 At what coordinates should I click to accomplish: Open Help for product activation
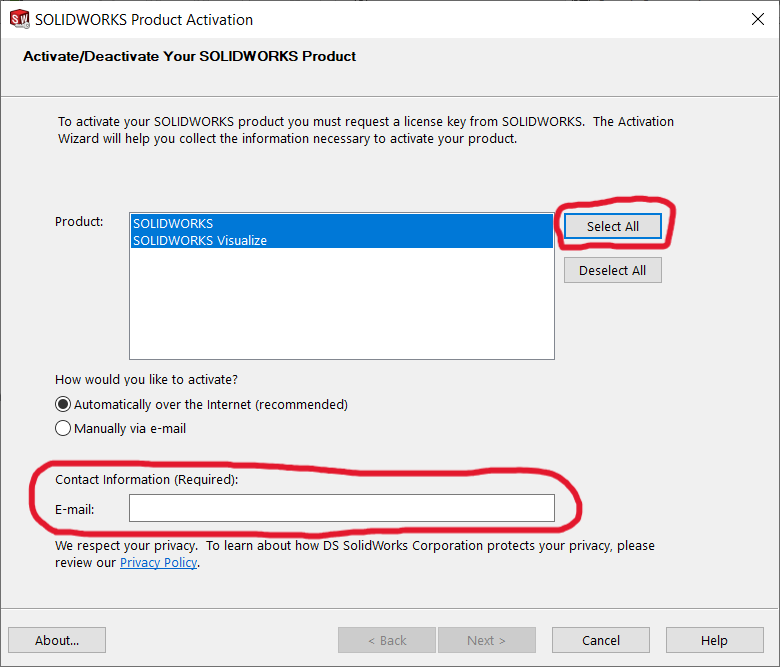[714, 640]
